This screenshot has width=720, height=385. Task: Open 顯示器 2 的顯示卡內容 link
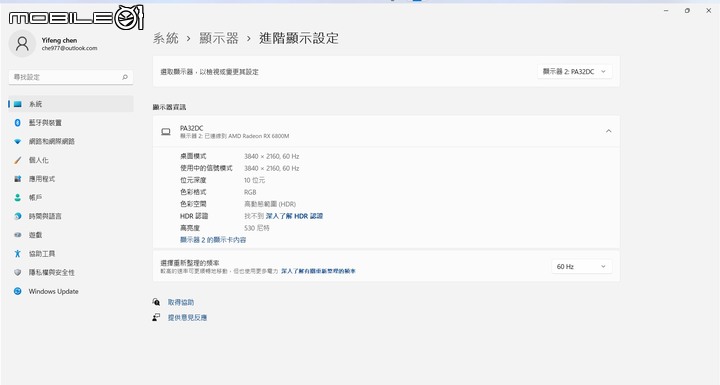[213, 240]
